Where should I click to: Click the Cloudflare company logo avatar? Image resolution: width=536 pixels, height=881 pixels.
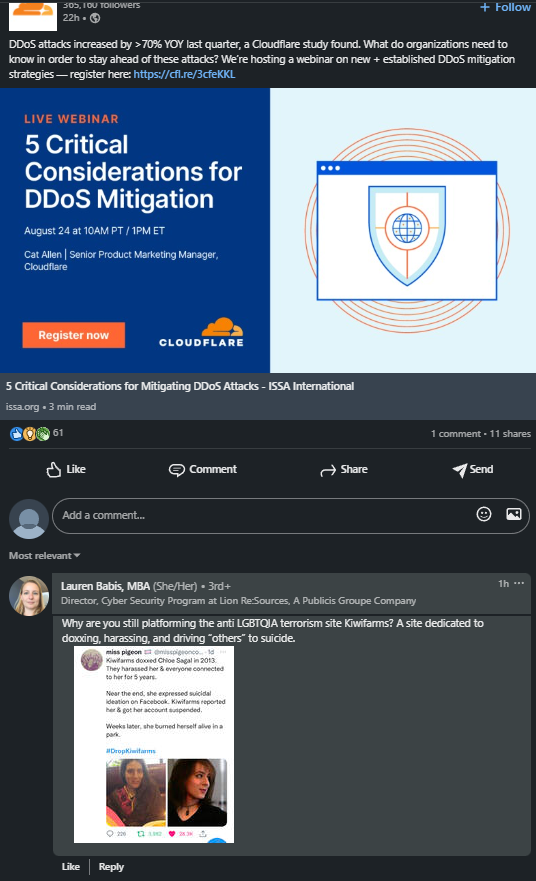click(x=33, y=16)
